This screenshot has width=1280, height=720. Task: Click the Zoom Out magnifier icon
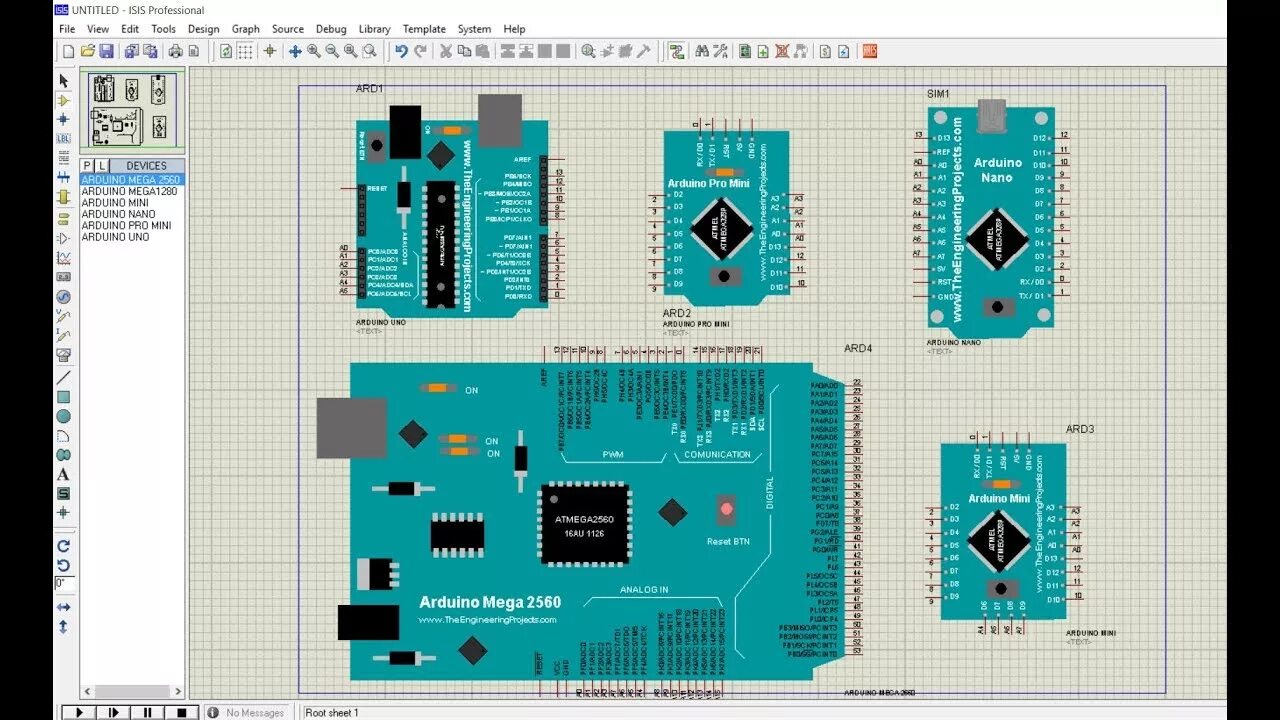(333, 51)
